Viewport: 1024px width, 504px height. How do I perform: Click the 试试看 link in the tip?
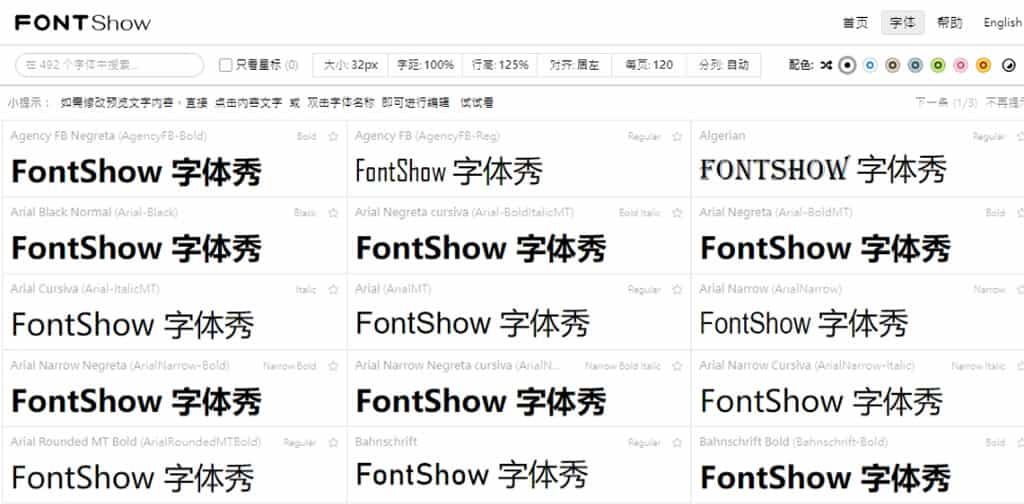(x=477, y=102)
